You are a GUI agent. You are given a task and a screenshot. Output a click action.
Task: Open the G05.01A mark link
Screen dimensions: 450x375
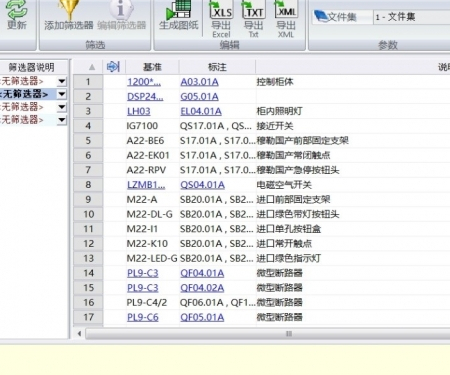[199, 97]
